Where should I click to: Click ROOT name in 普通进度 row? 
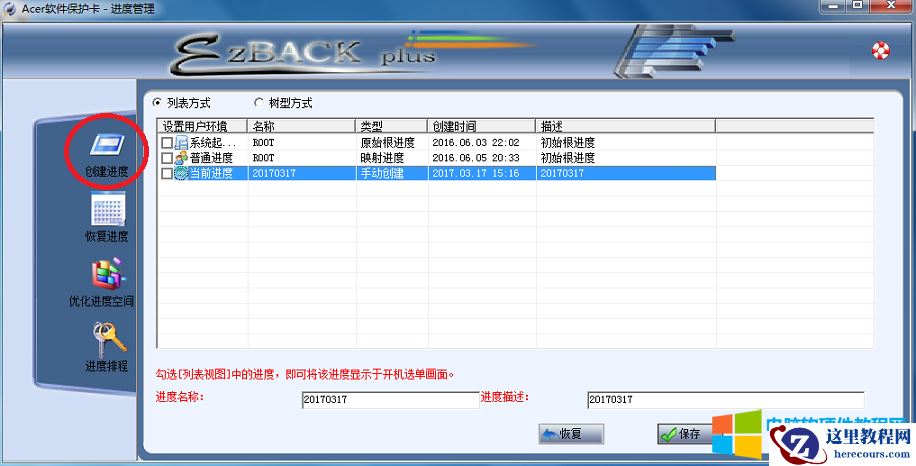coord(263,158)
